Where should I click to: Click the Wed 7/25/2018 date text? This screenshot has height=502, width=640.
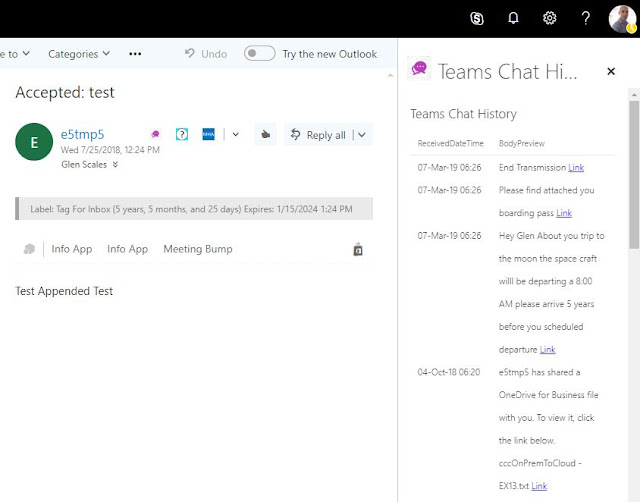click(110, 150)
